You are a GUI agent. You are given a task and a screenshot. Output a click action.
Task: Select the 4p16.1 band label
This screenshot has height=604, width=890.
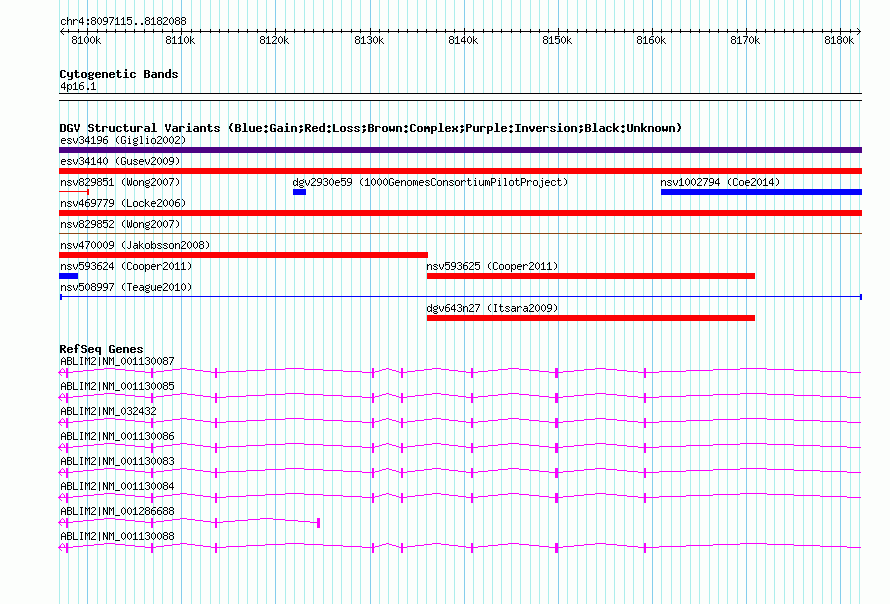point(78,86)
